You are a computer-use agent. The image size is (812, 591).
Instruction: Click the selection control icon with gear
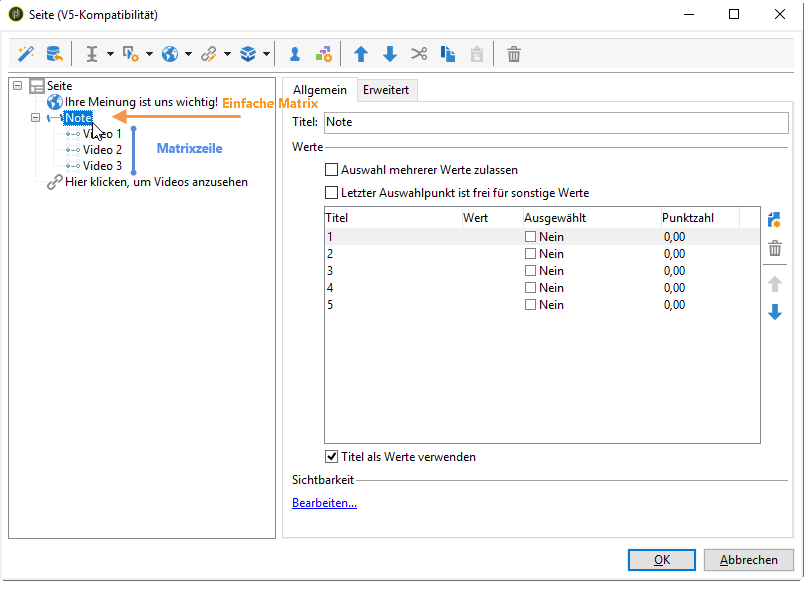point(130,54)
